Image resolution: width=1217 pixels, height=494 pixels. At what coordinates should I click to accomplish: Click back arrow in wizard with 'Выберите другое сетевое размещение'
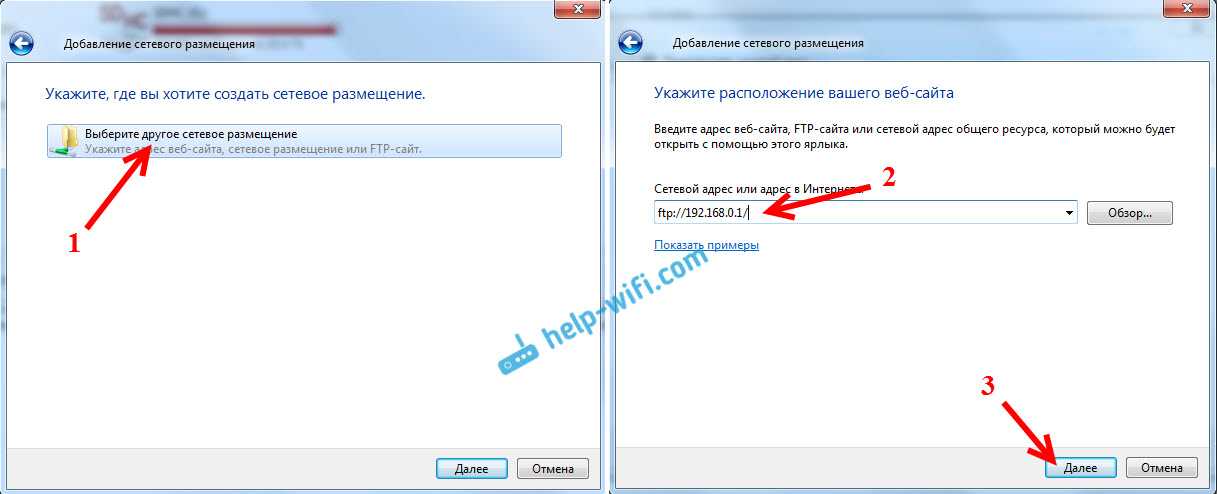(21, 43)
